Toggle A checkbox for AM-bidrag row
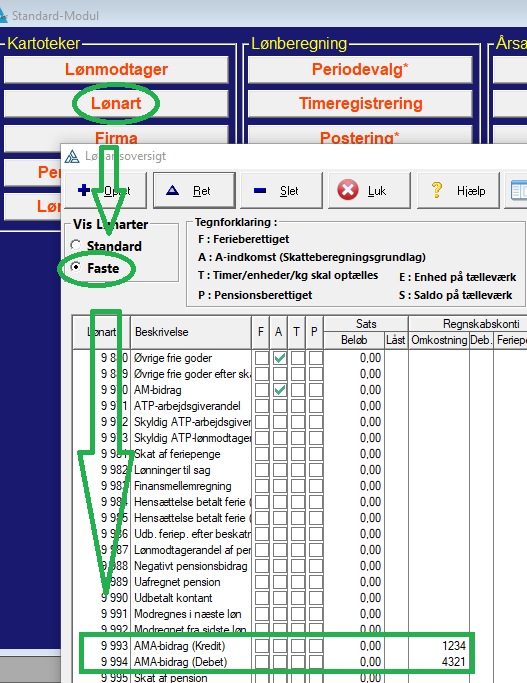The height and width of the screenshot is (683, 527). pyautogui.click(x=280, y=390)
